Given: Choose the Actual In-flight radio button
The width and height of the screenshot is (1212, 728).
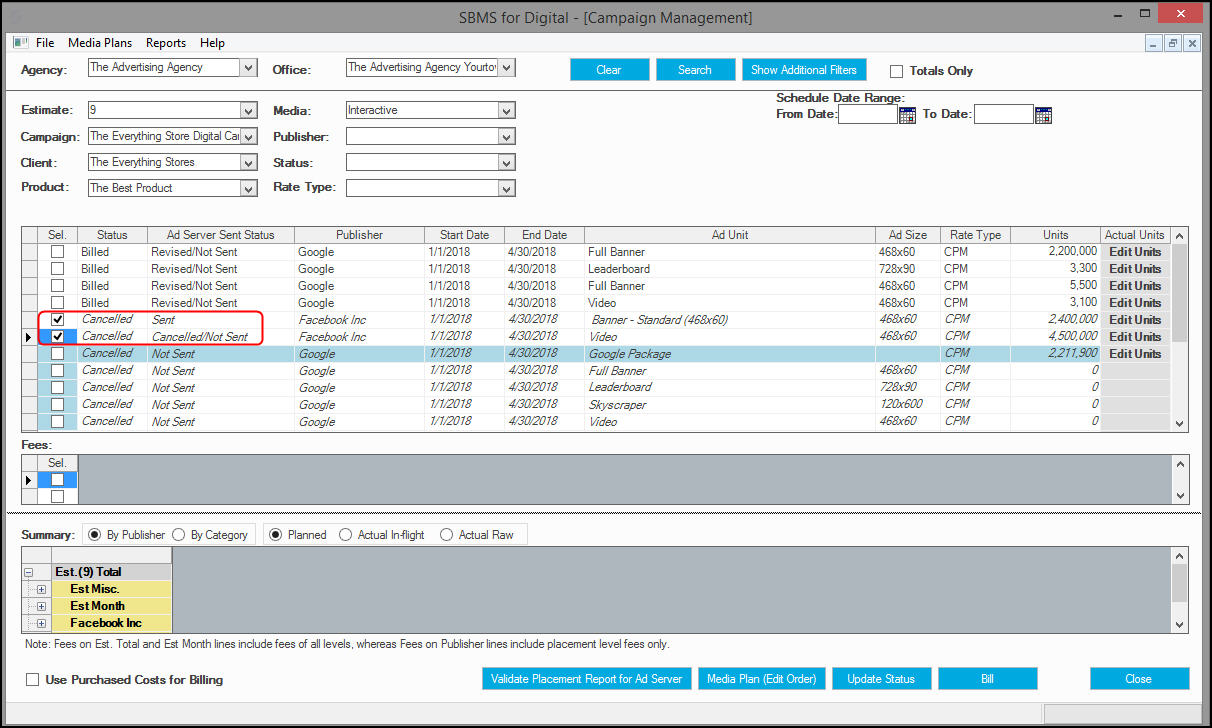Looking at the screenshot, I should click(347, 535).
